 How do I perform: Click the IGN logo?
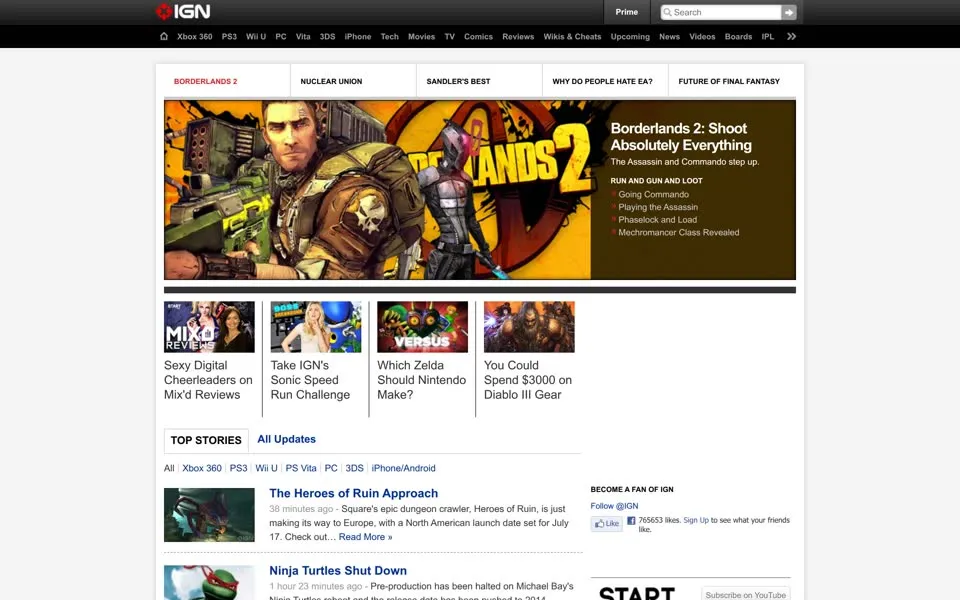tap(182, 12)
